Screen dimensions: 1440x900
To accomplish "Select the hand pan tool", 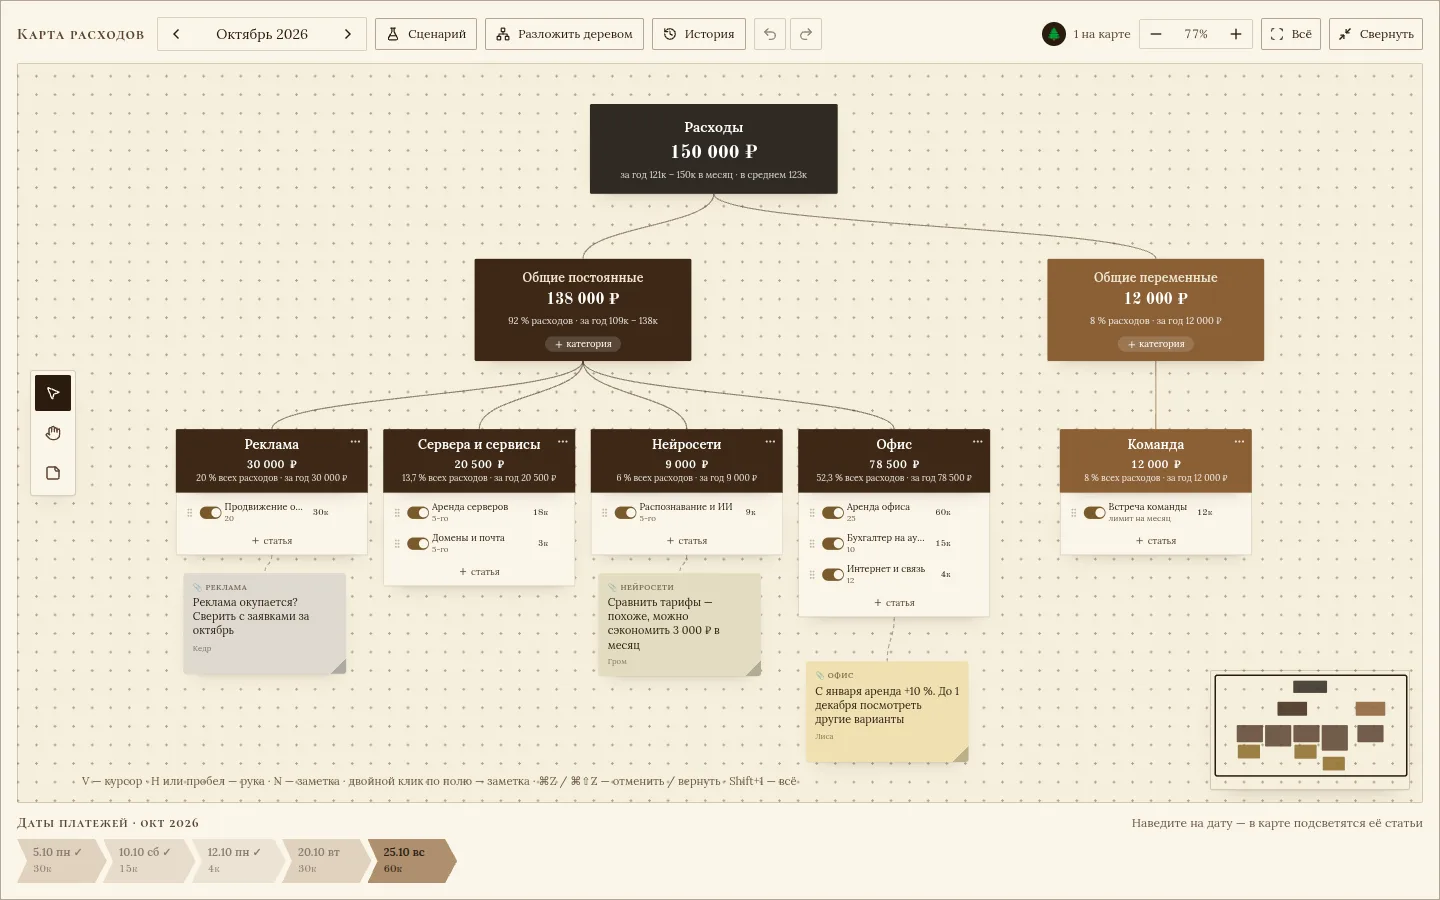I will click(53, 433).
